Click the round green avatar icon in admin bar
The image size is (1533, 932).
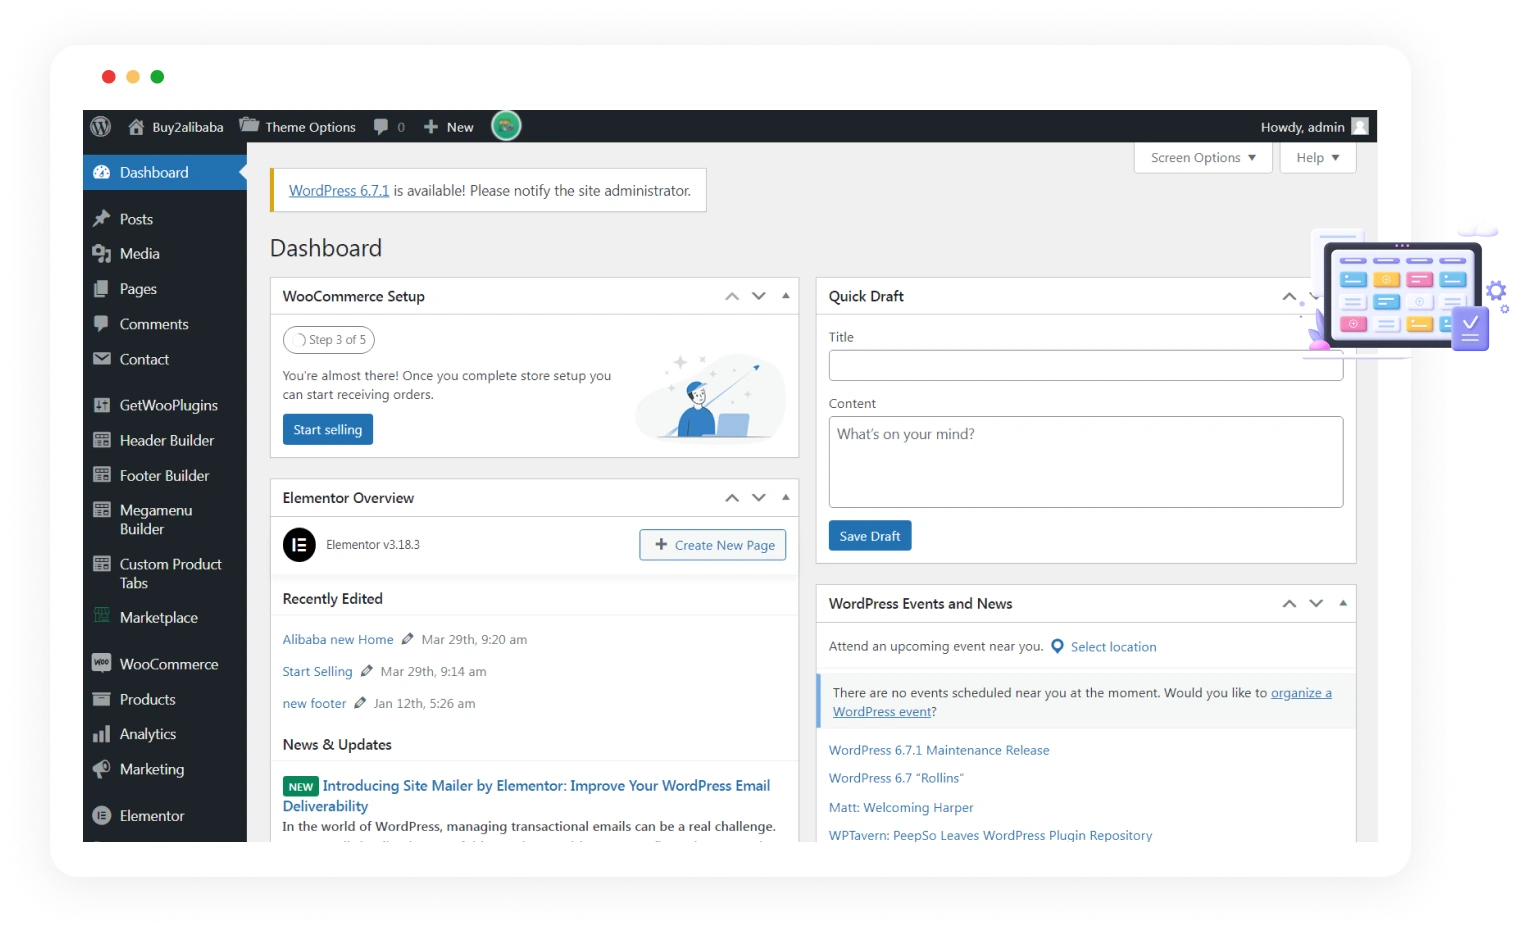pos(506,126)
